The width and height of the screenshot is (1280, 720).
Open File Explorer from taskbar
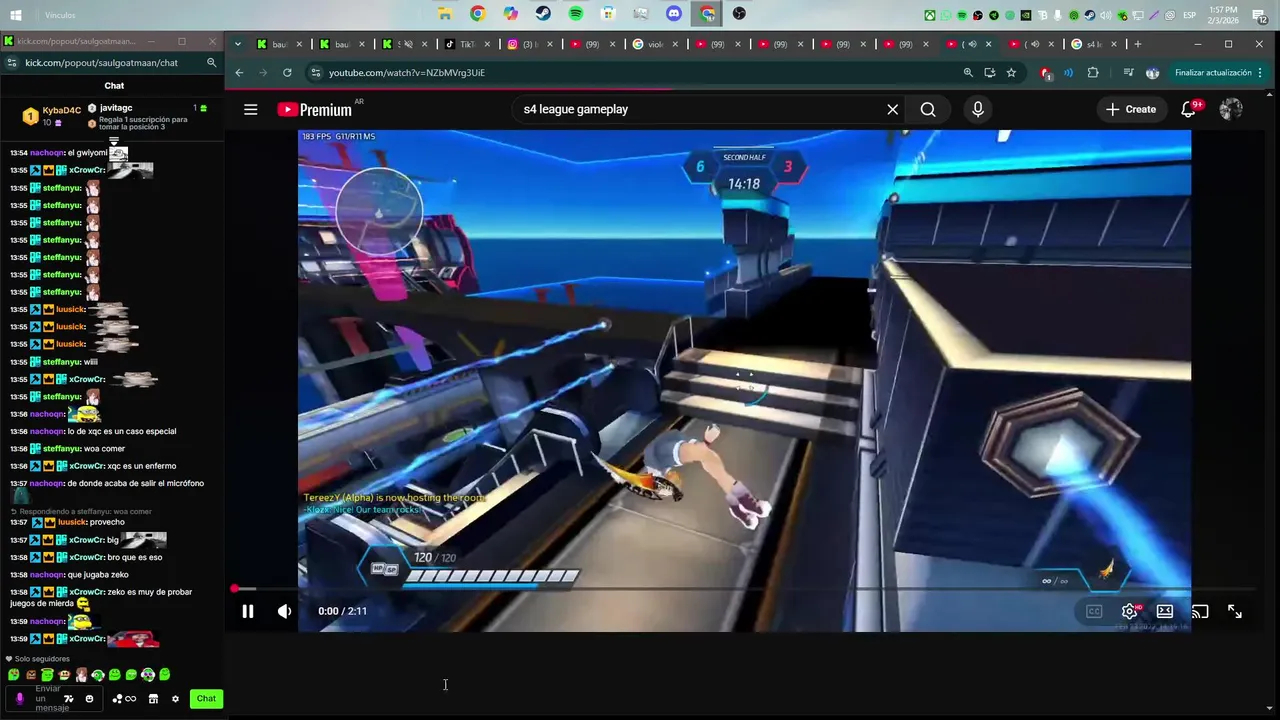click(x=445, y=14)
